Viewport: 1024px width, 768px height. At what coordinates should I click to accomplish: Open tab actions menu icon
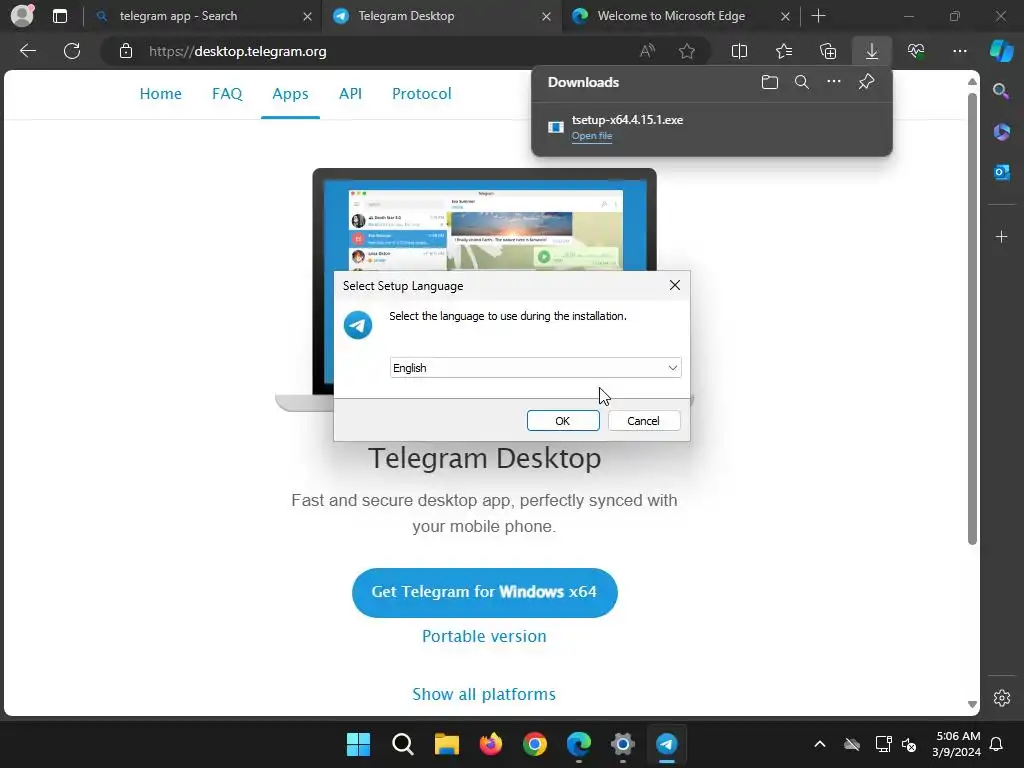click(60, 16)
